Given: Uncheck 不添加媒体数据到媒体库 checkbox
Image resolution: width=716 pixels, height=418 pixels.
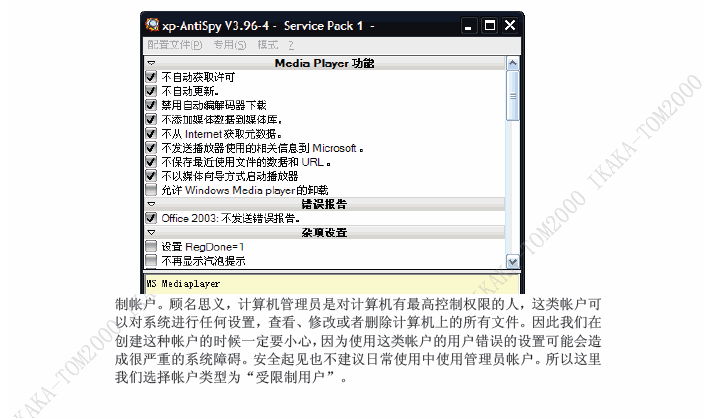Looking at the screenshot, I should point(151,119).
